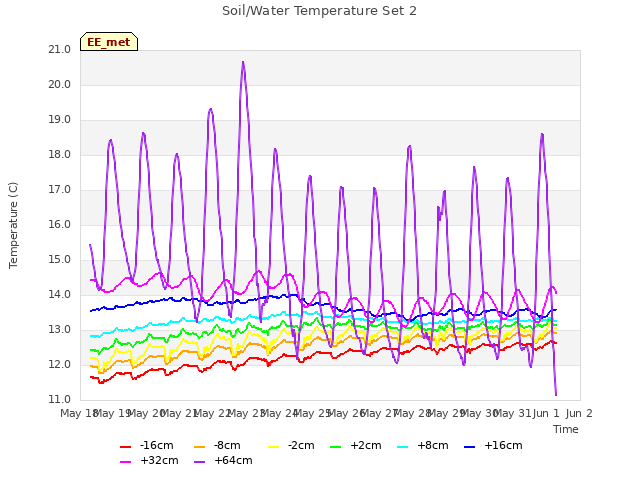Click the +64cm line's final drop near 11.1

[556, 395]
